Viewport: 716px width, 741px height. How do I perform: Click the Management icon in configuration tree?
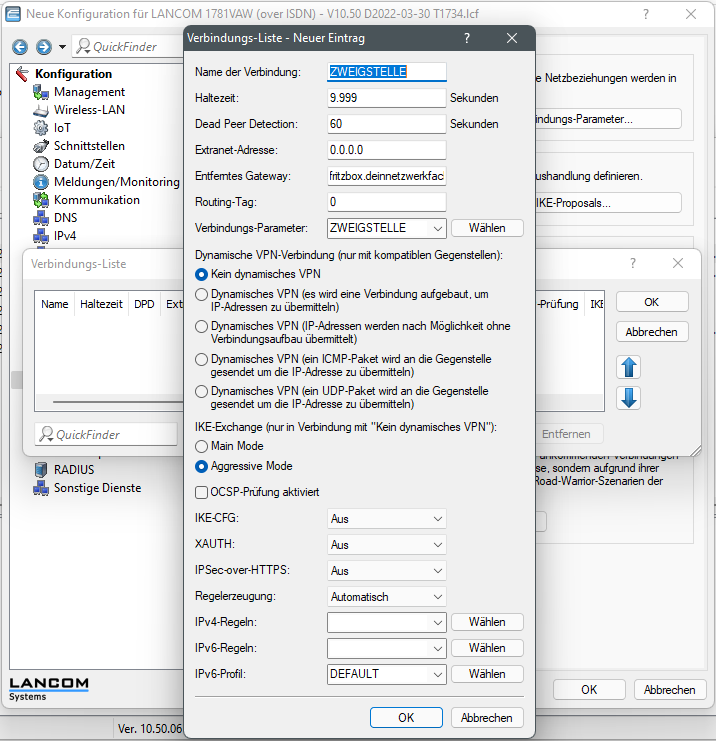point(41,92)
